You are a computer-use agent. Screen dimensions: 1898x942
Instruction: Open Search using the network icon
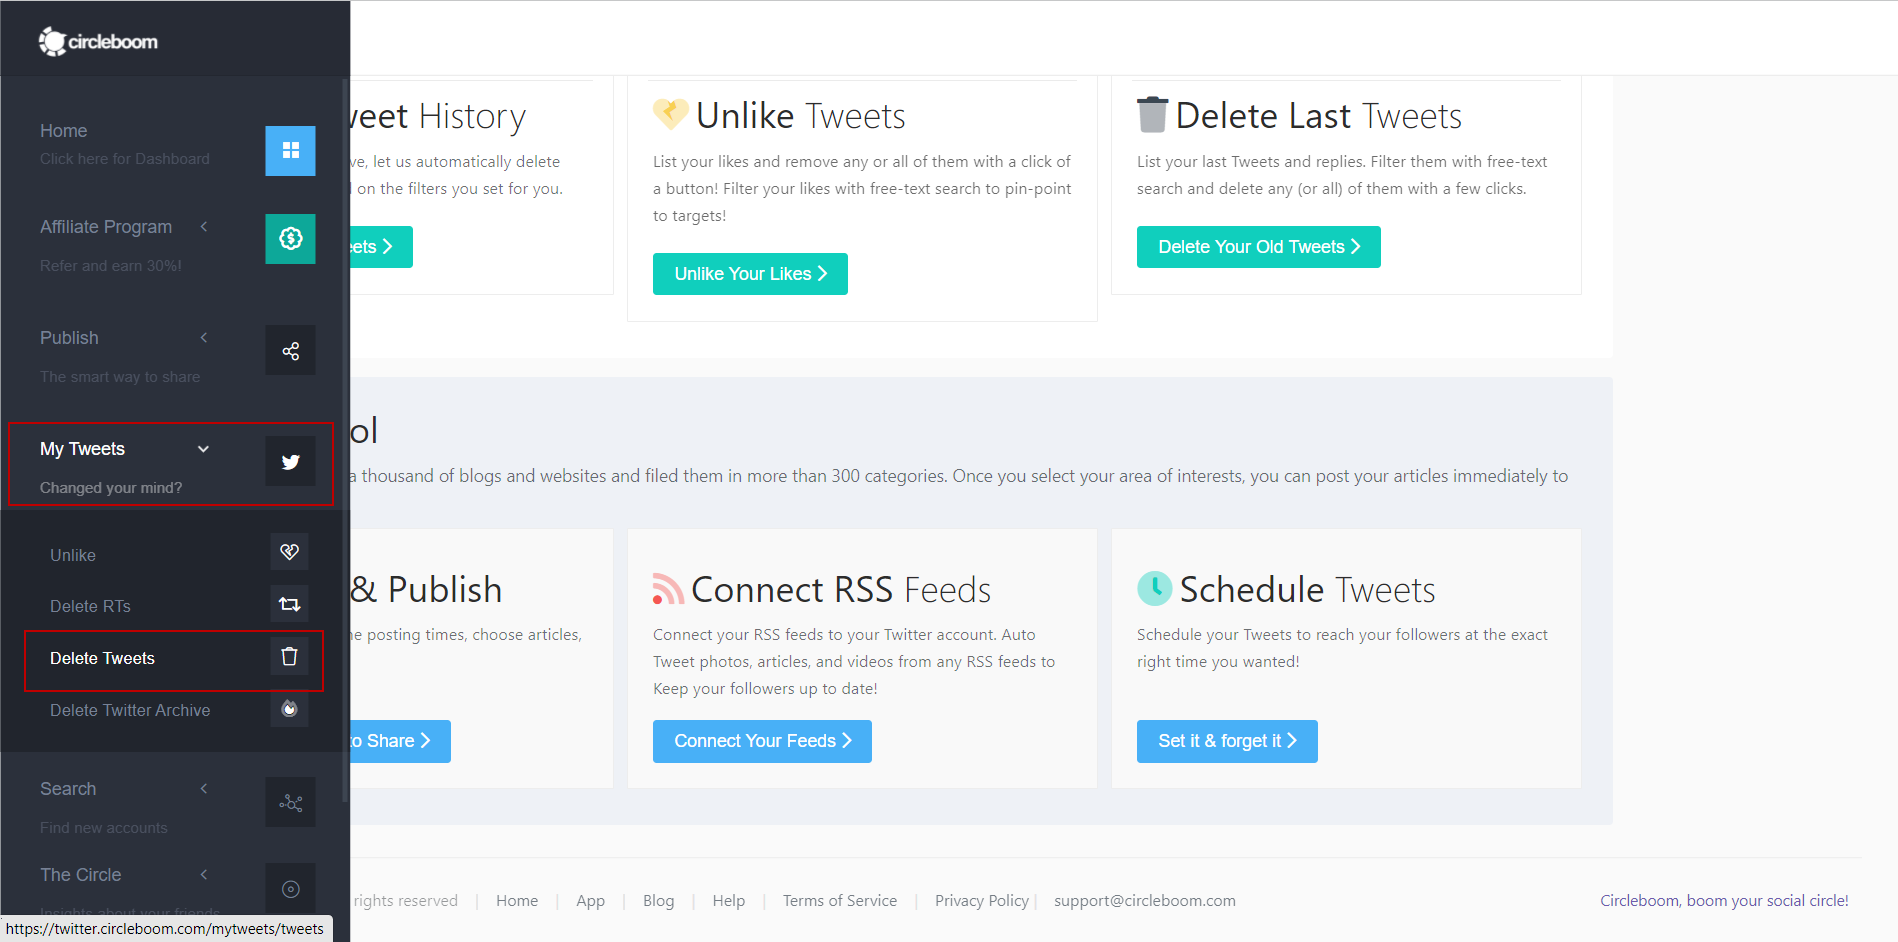coord(290,802)
